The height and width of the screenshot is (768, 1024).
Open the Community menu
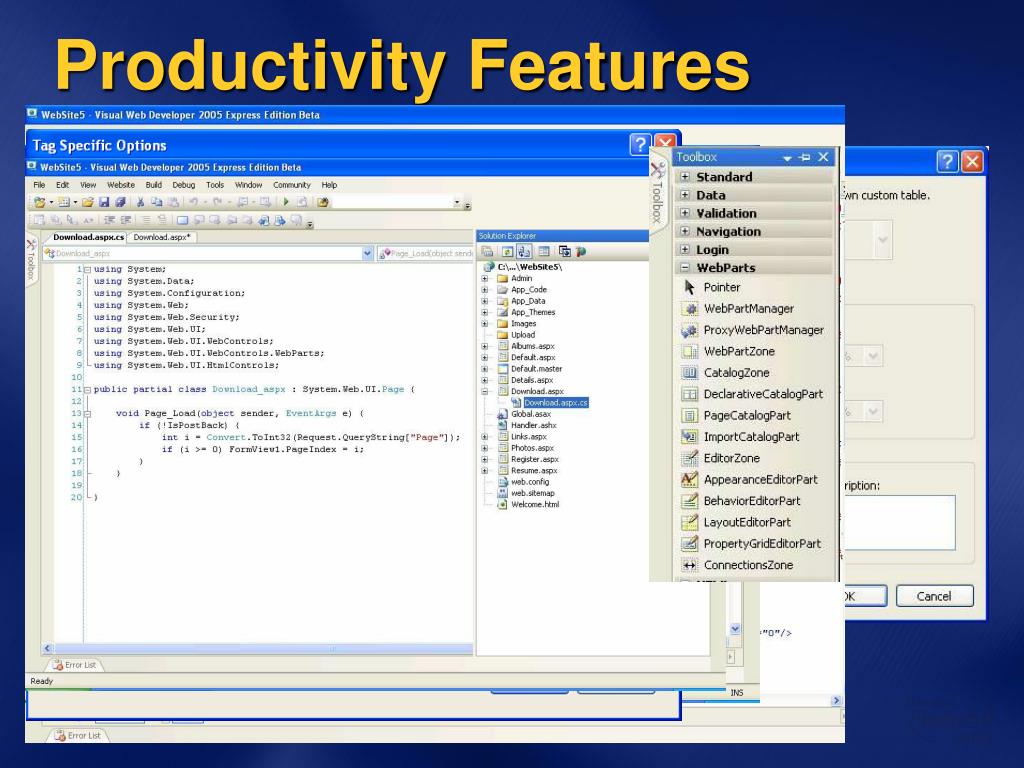291,185
